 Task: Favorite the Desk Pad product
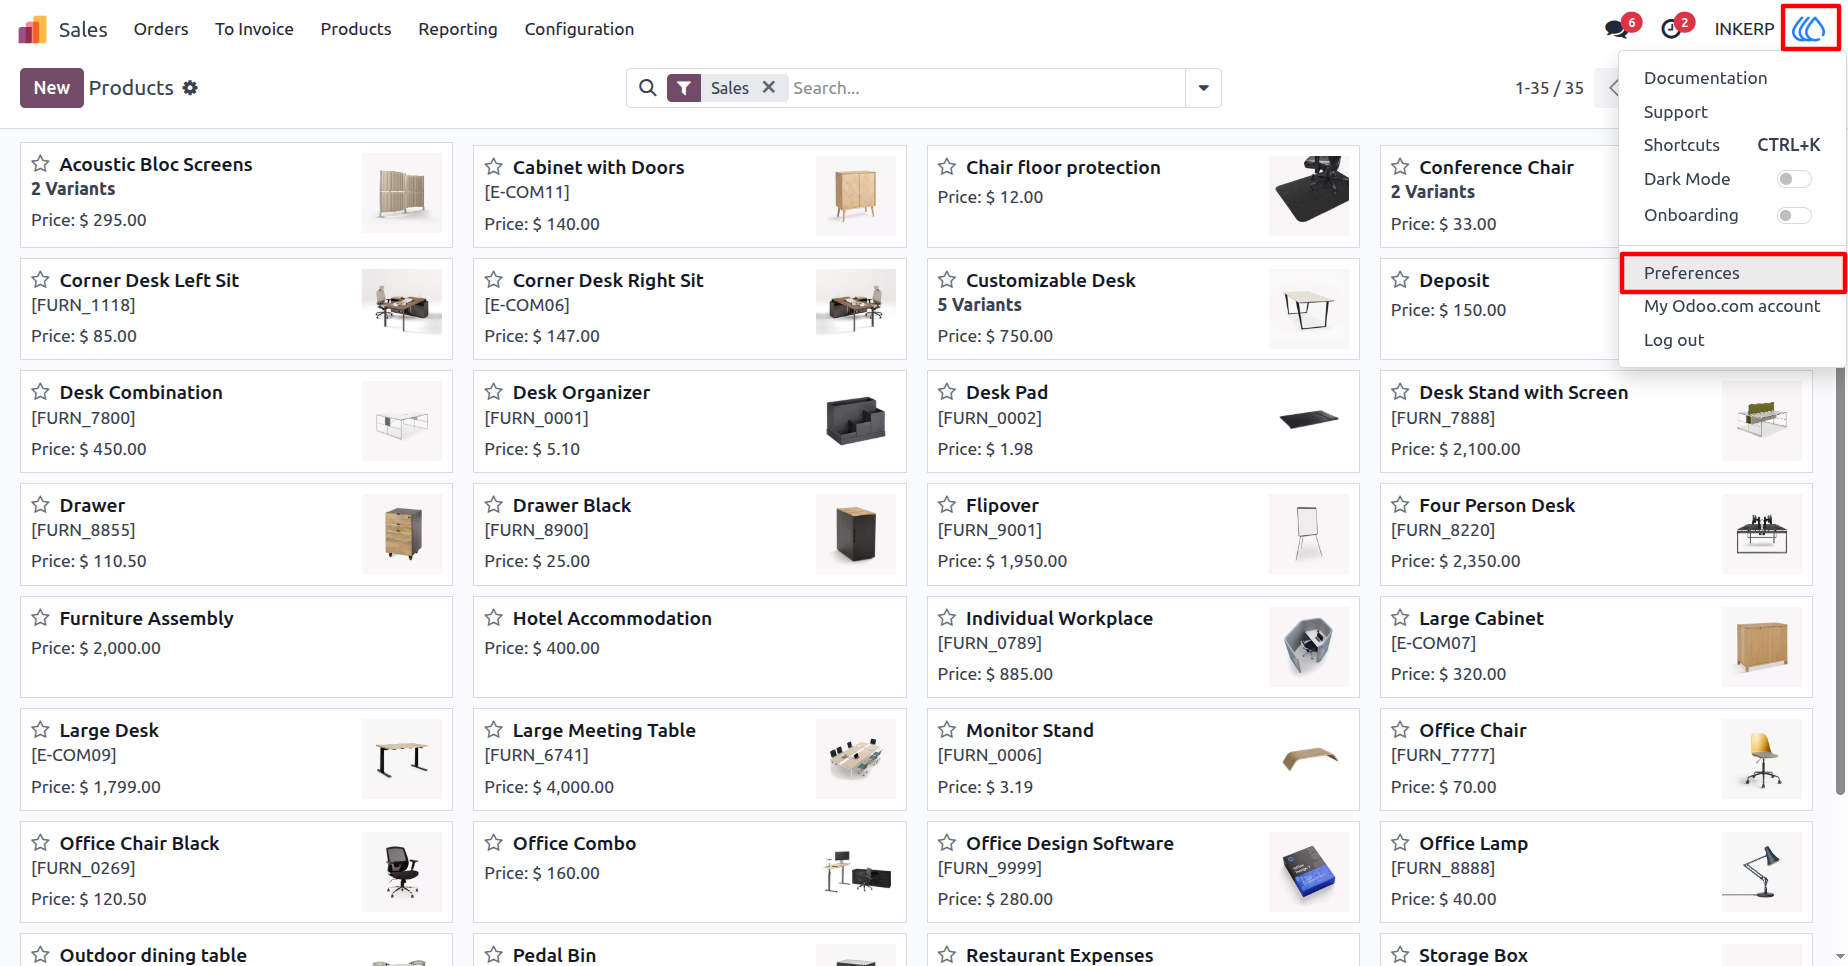pos(947,392)
